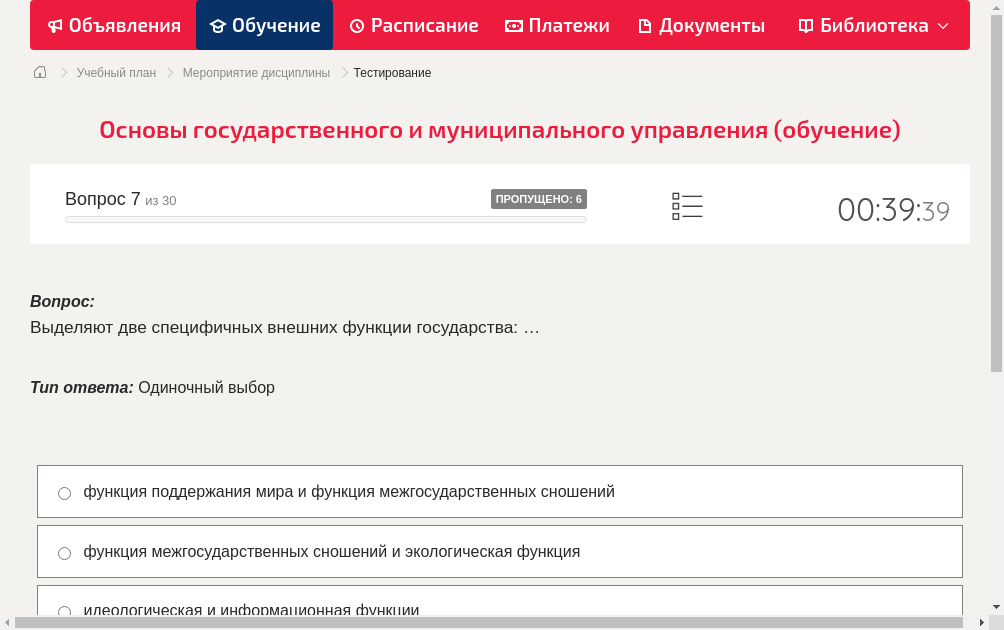Click the test progress bar under Вопрос 7
This screenshot has width=1004, height=630.
click(325, 219)
